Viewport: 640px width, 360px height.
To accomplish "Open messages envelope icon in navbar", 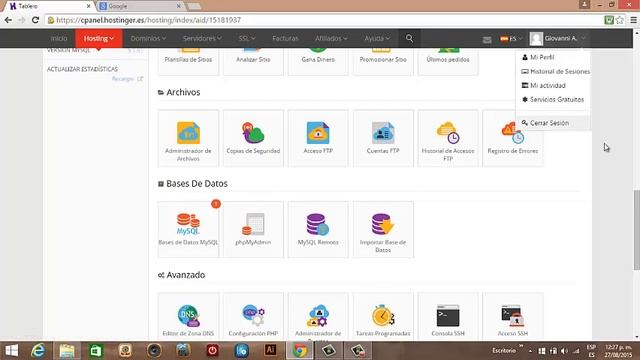I will 487,40.
